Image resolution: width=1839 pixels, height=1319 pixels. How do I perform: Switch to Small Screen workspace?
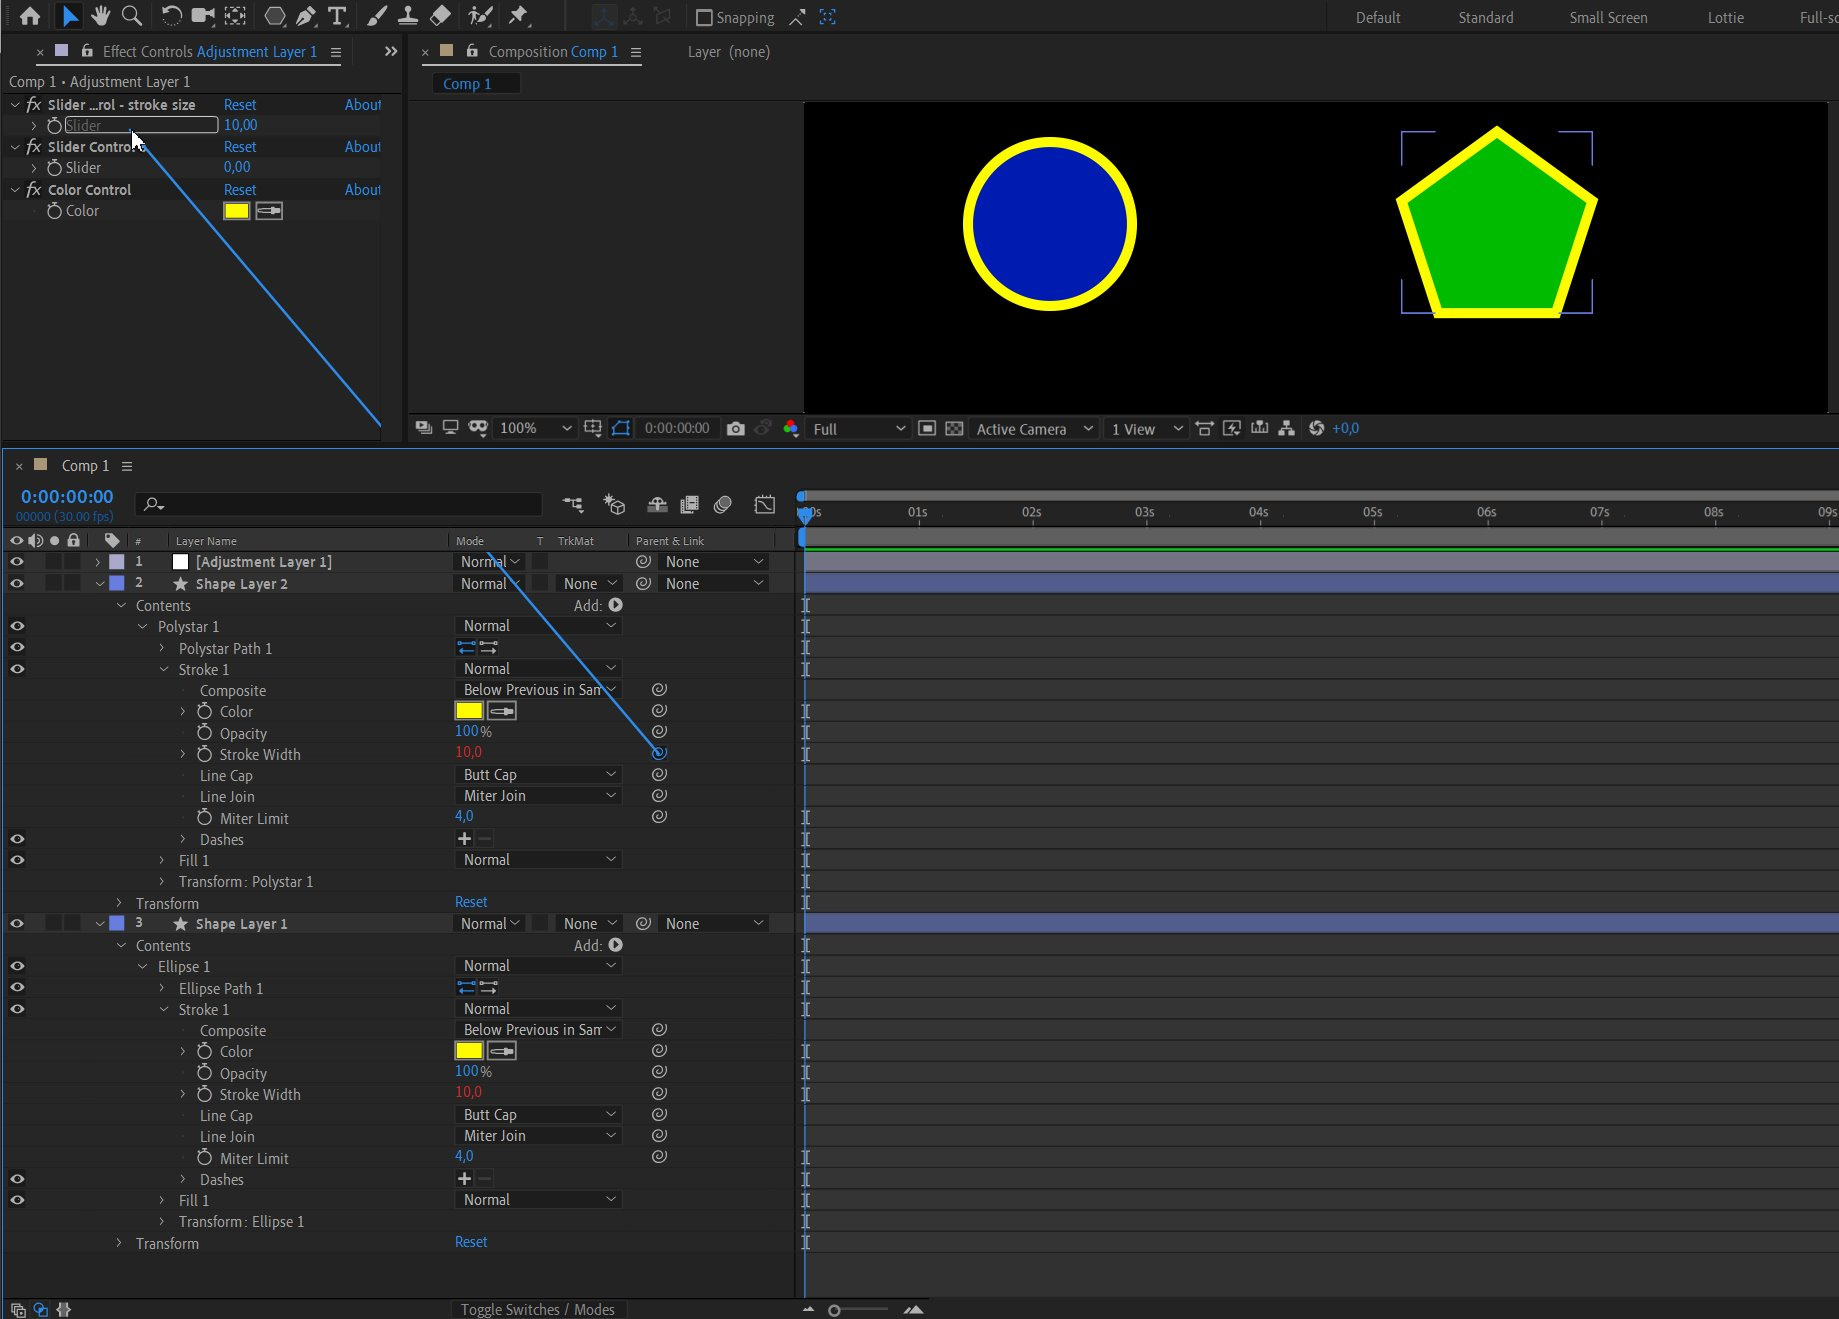(x=1608, y=18)
